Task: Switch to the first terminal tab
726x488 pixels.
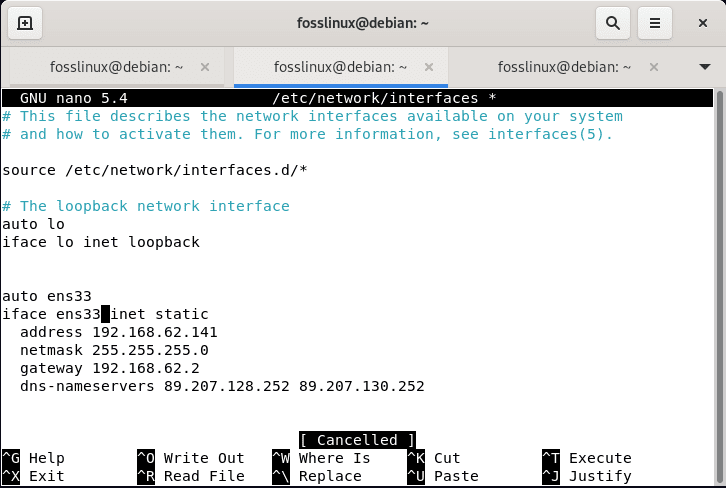Action: click(x=116, y=67)
